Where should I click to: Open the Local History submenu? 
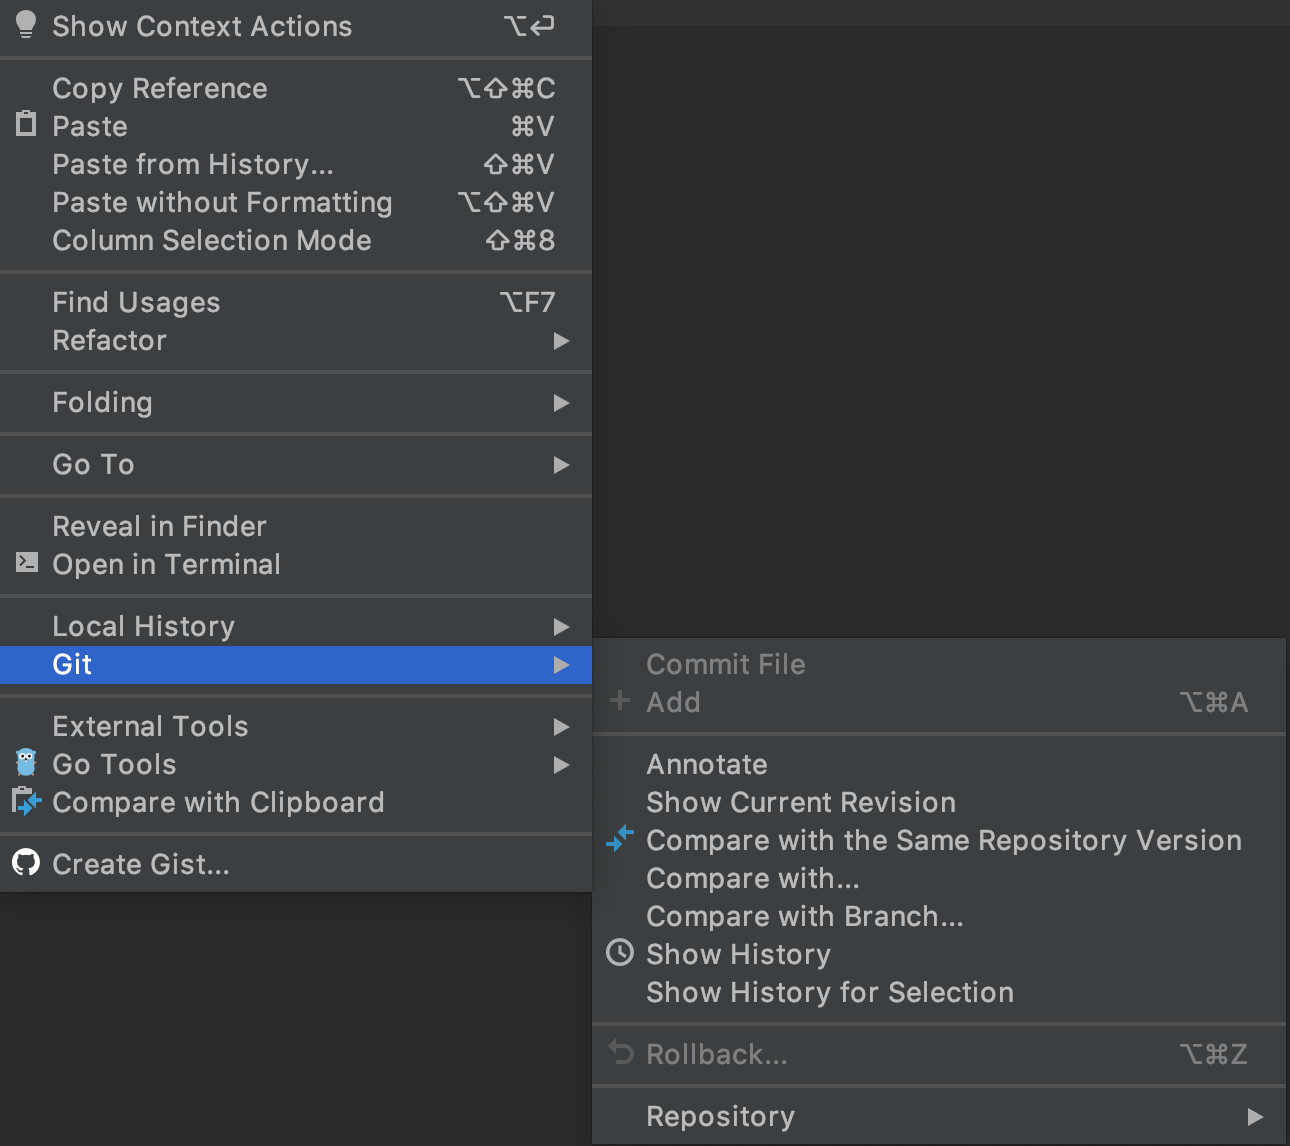click(144, 627)
